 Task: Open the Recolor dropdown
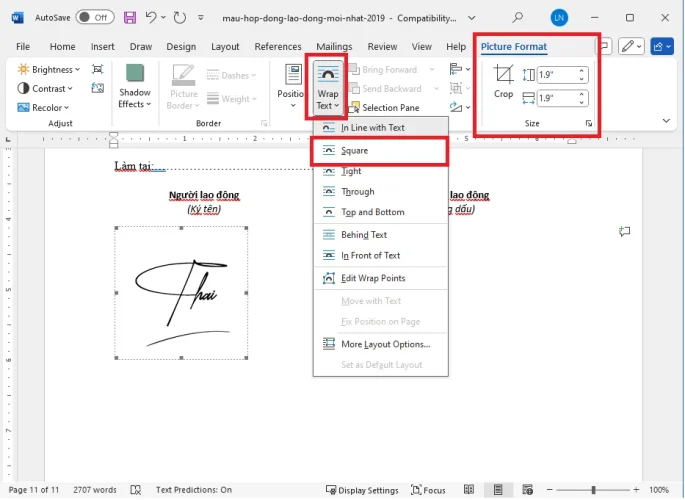(46, 107)
